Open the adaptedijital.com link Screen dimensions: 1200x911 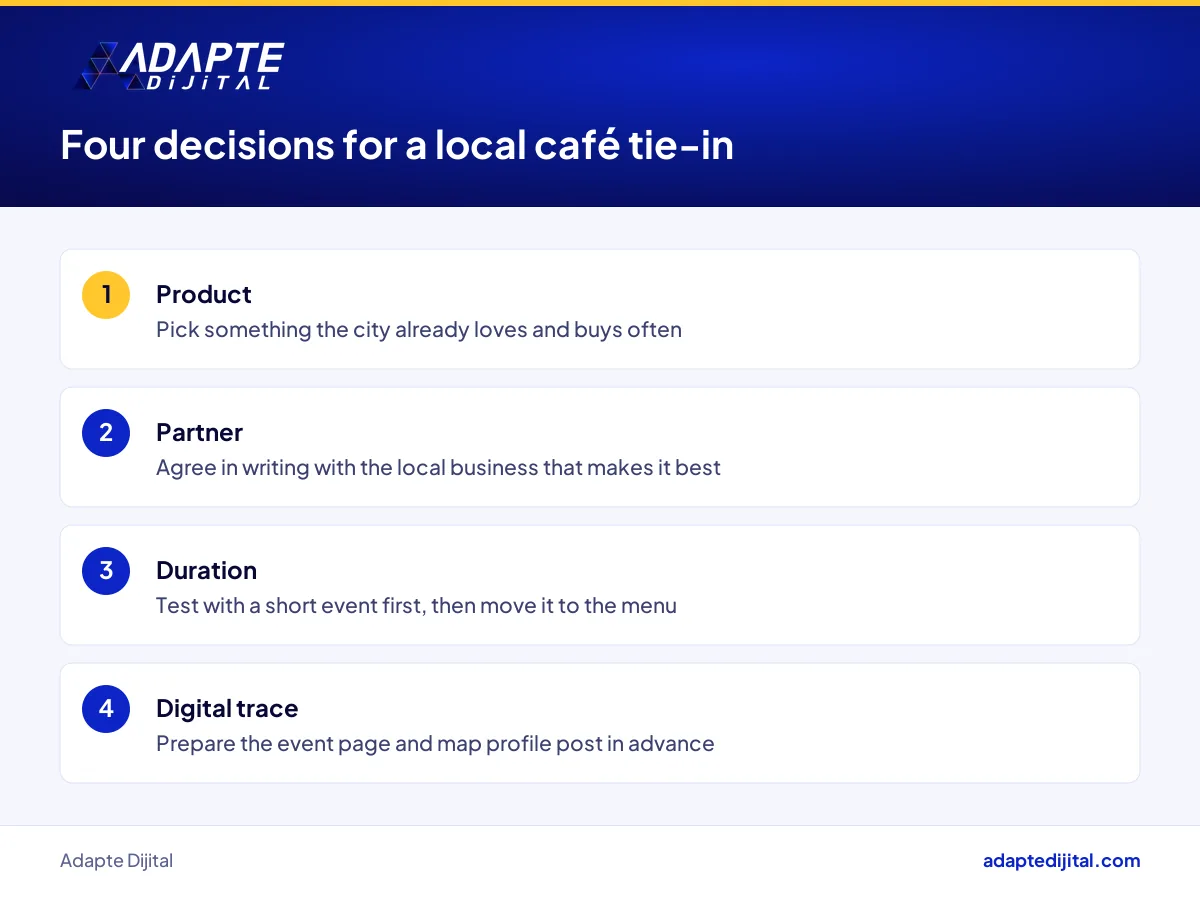1061,861
